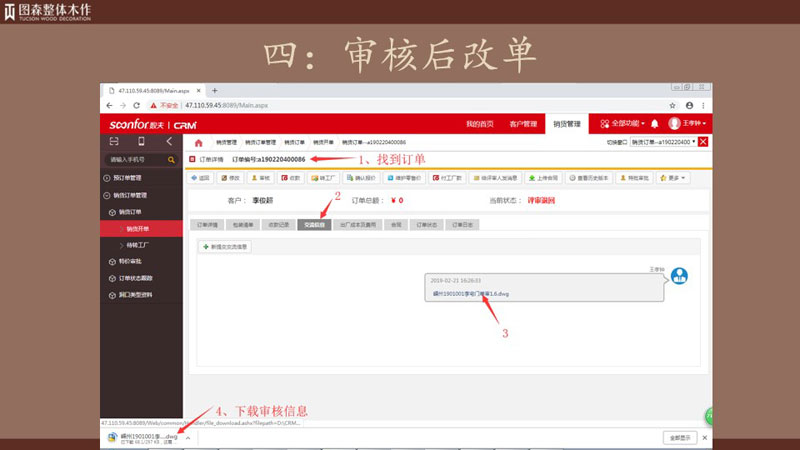Click the phone number search field
Image resolution: width=800 pixels, height=450 pixels.
pos(135,159)
